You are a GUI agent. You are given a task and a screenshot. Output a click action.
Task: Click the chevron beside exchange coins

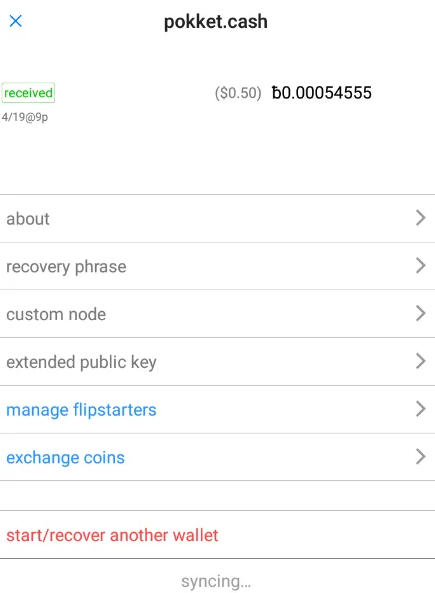pos(421,456)
